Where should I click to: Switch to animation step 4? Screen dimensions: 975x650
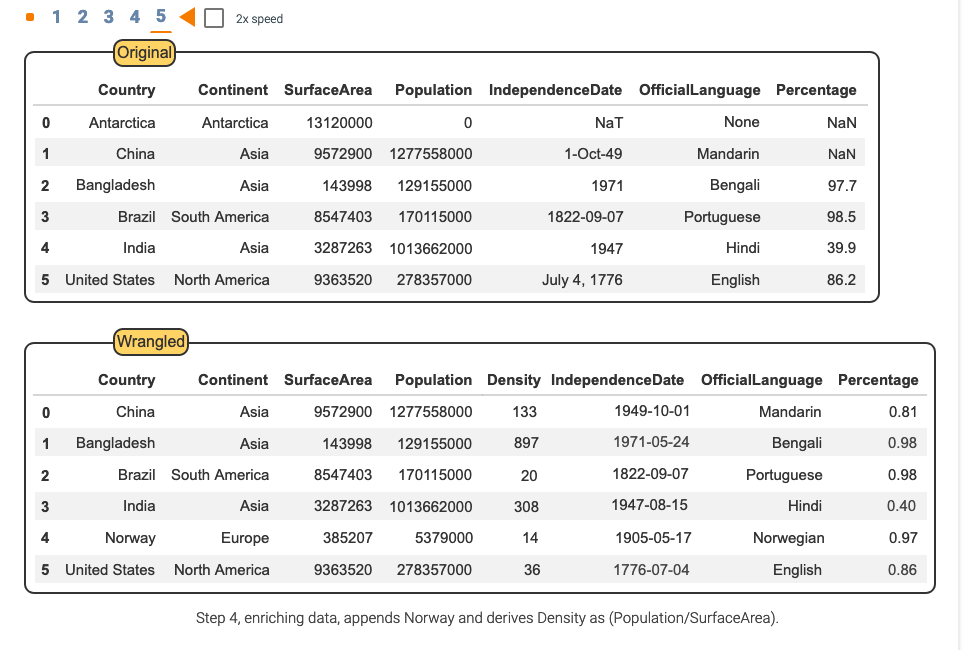click(x=134, y=17)
